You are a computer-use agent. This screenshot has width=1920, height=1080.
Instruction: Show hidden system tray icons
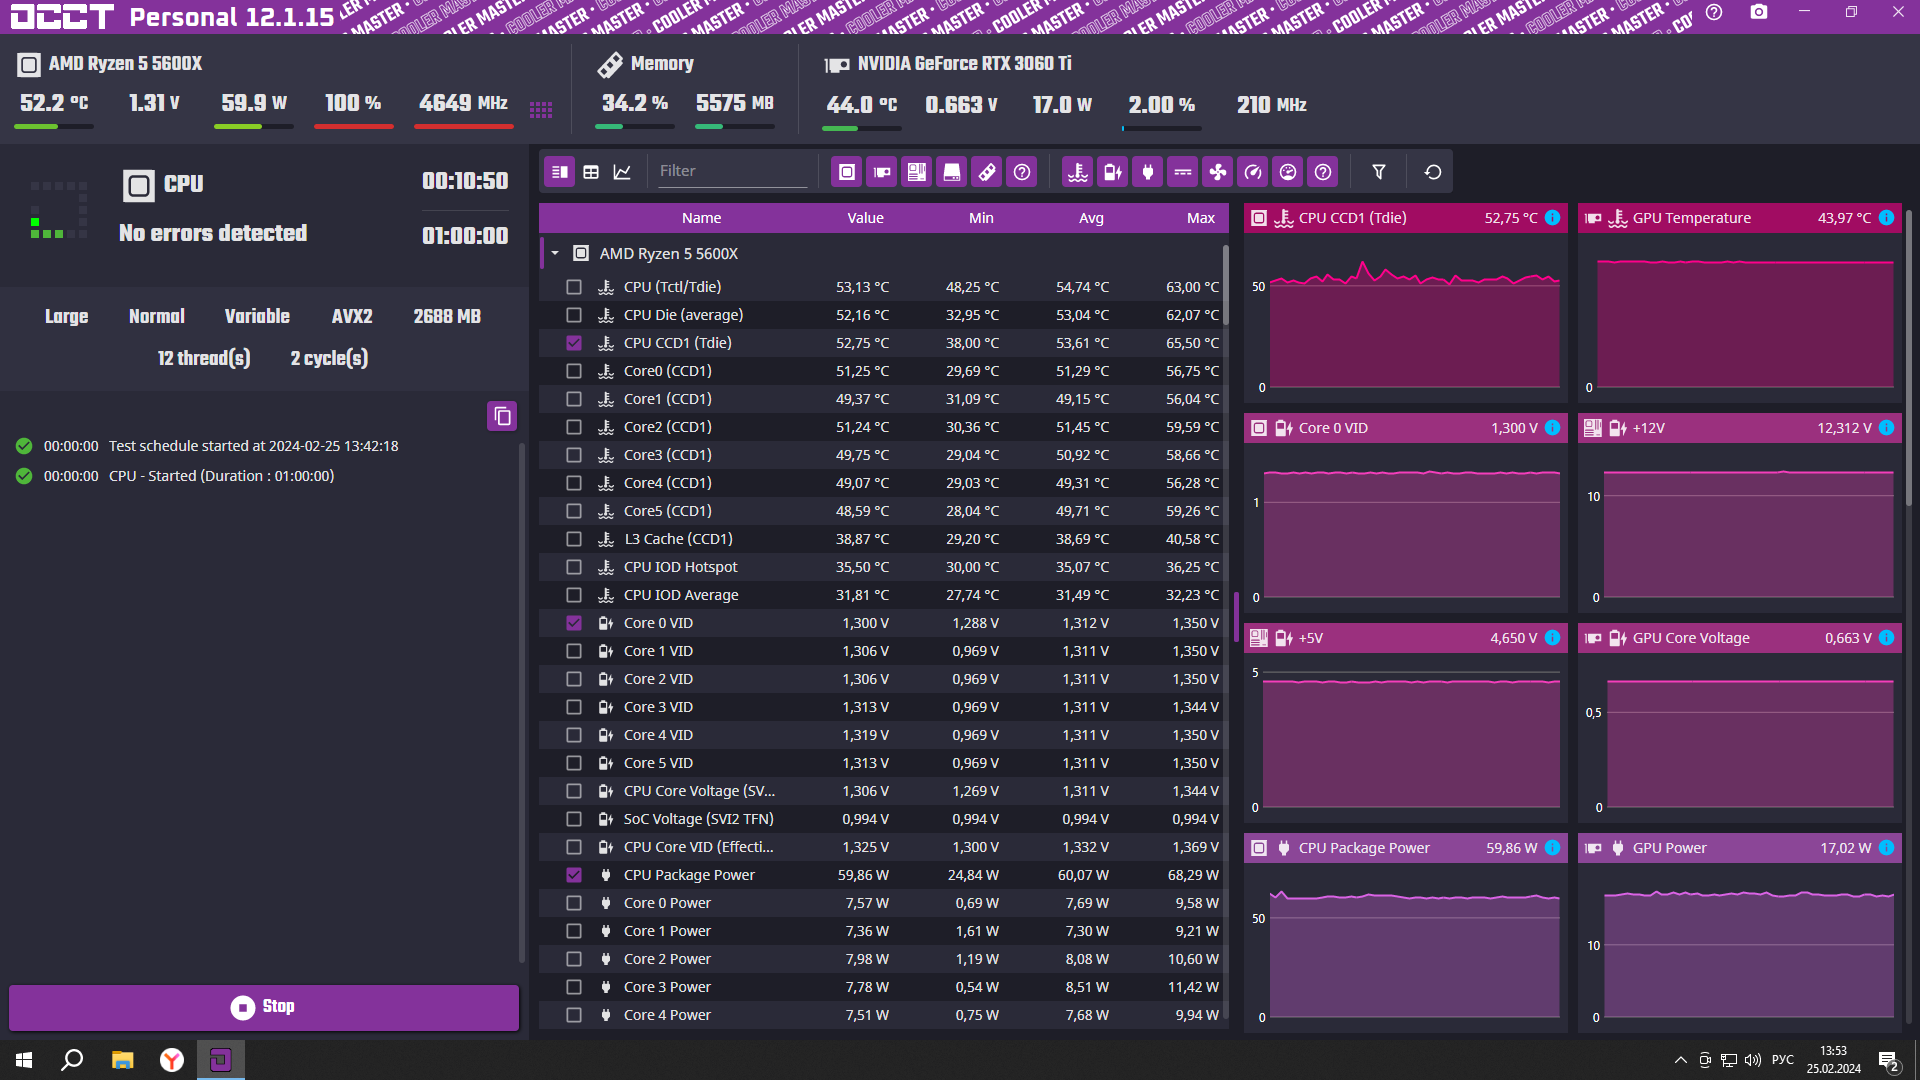coord(1681,1060)
